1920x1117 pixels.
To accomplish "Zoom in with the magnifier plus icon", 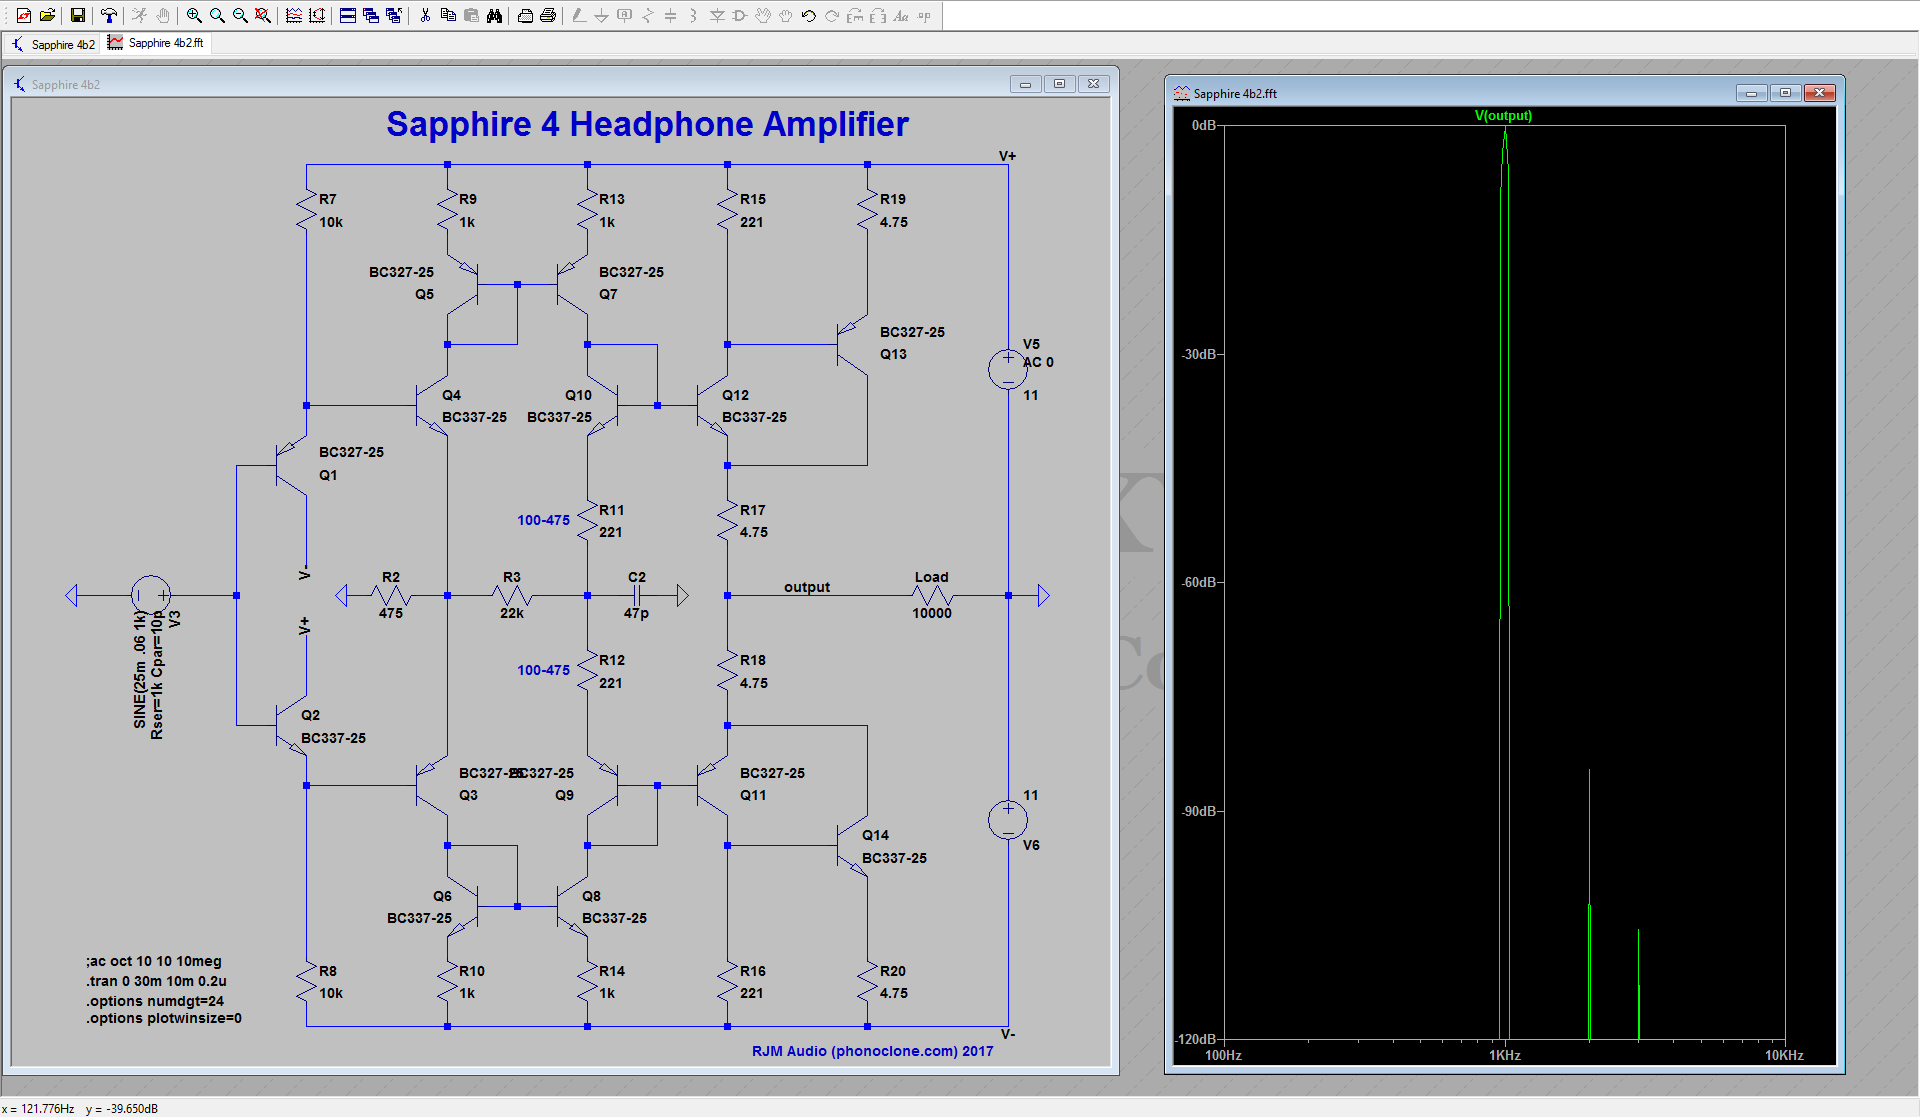I will tap(194, 15).
